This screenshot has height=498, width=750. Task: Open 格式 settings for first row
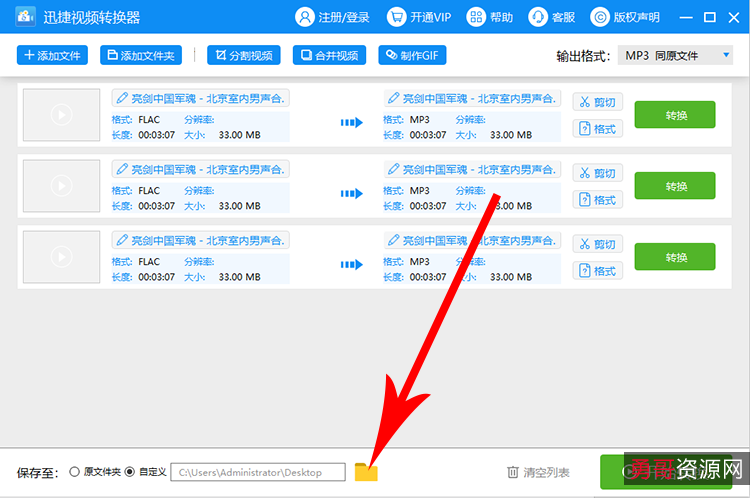click(x=597, y=129)
